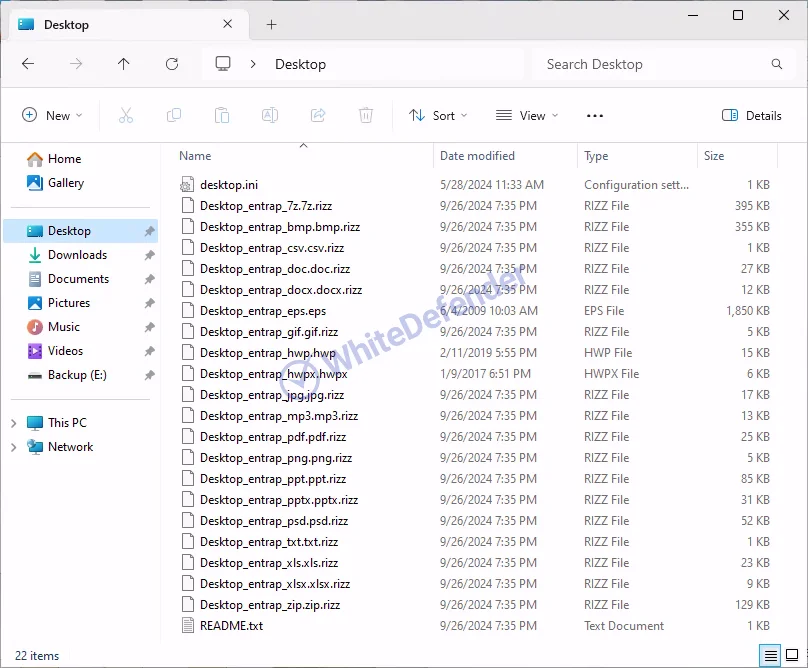Image resolution: width=808 pixels, height=668 pixels.
Task: Open a new tab with plus button
Action: point(271,25)
